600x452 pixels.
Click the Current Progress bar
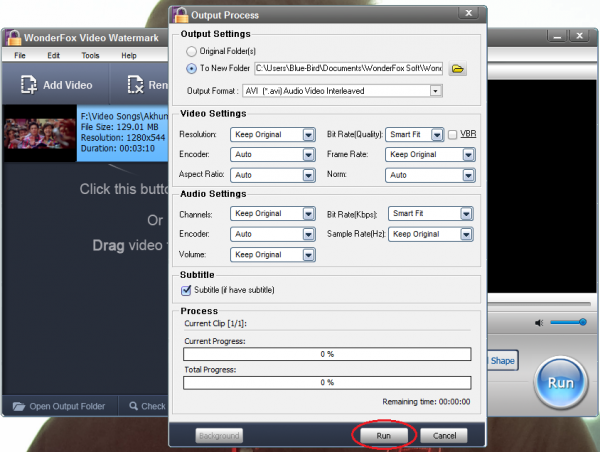(327, 354)
